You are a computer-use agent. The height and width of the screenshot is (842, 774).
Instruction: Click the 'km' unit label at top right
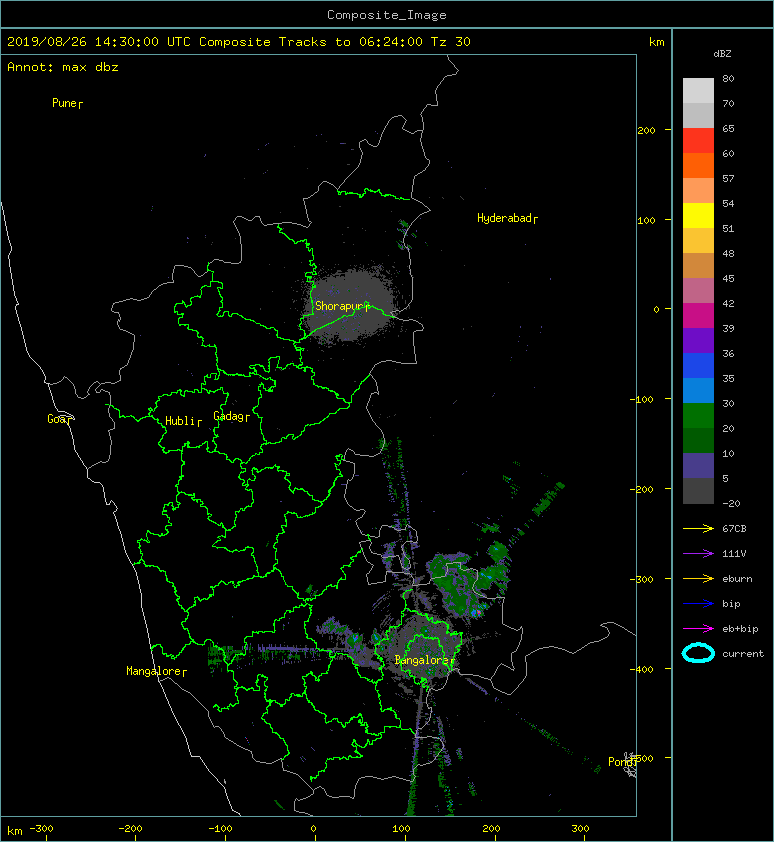[657, 42]
